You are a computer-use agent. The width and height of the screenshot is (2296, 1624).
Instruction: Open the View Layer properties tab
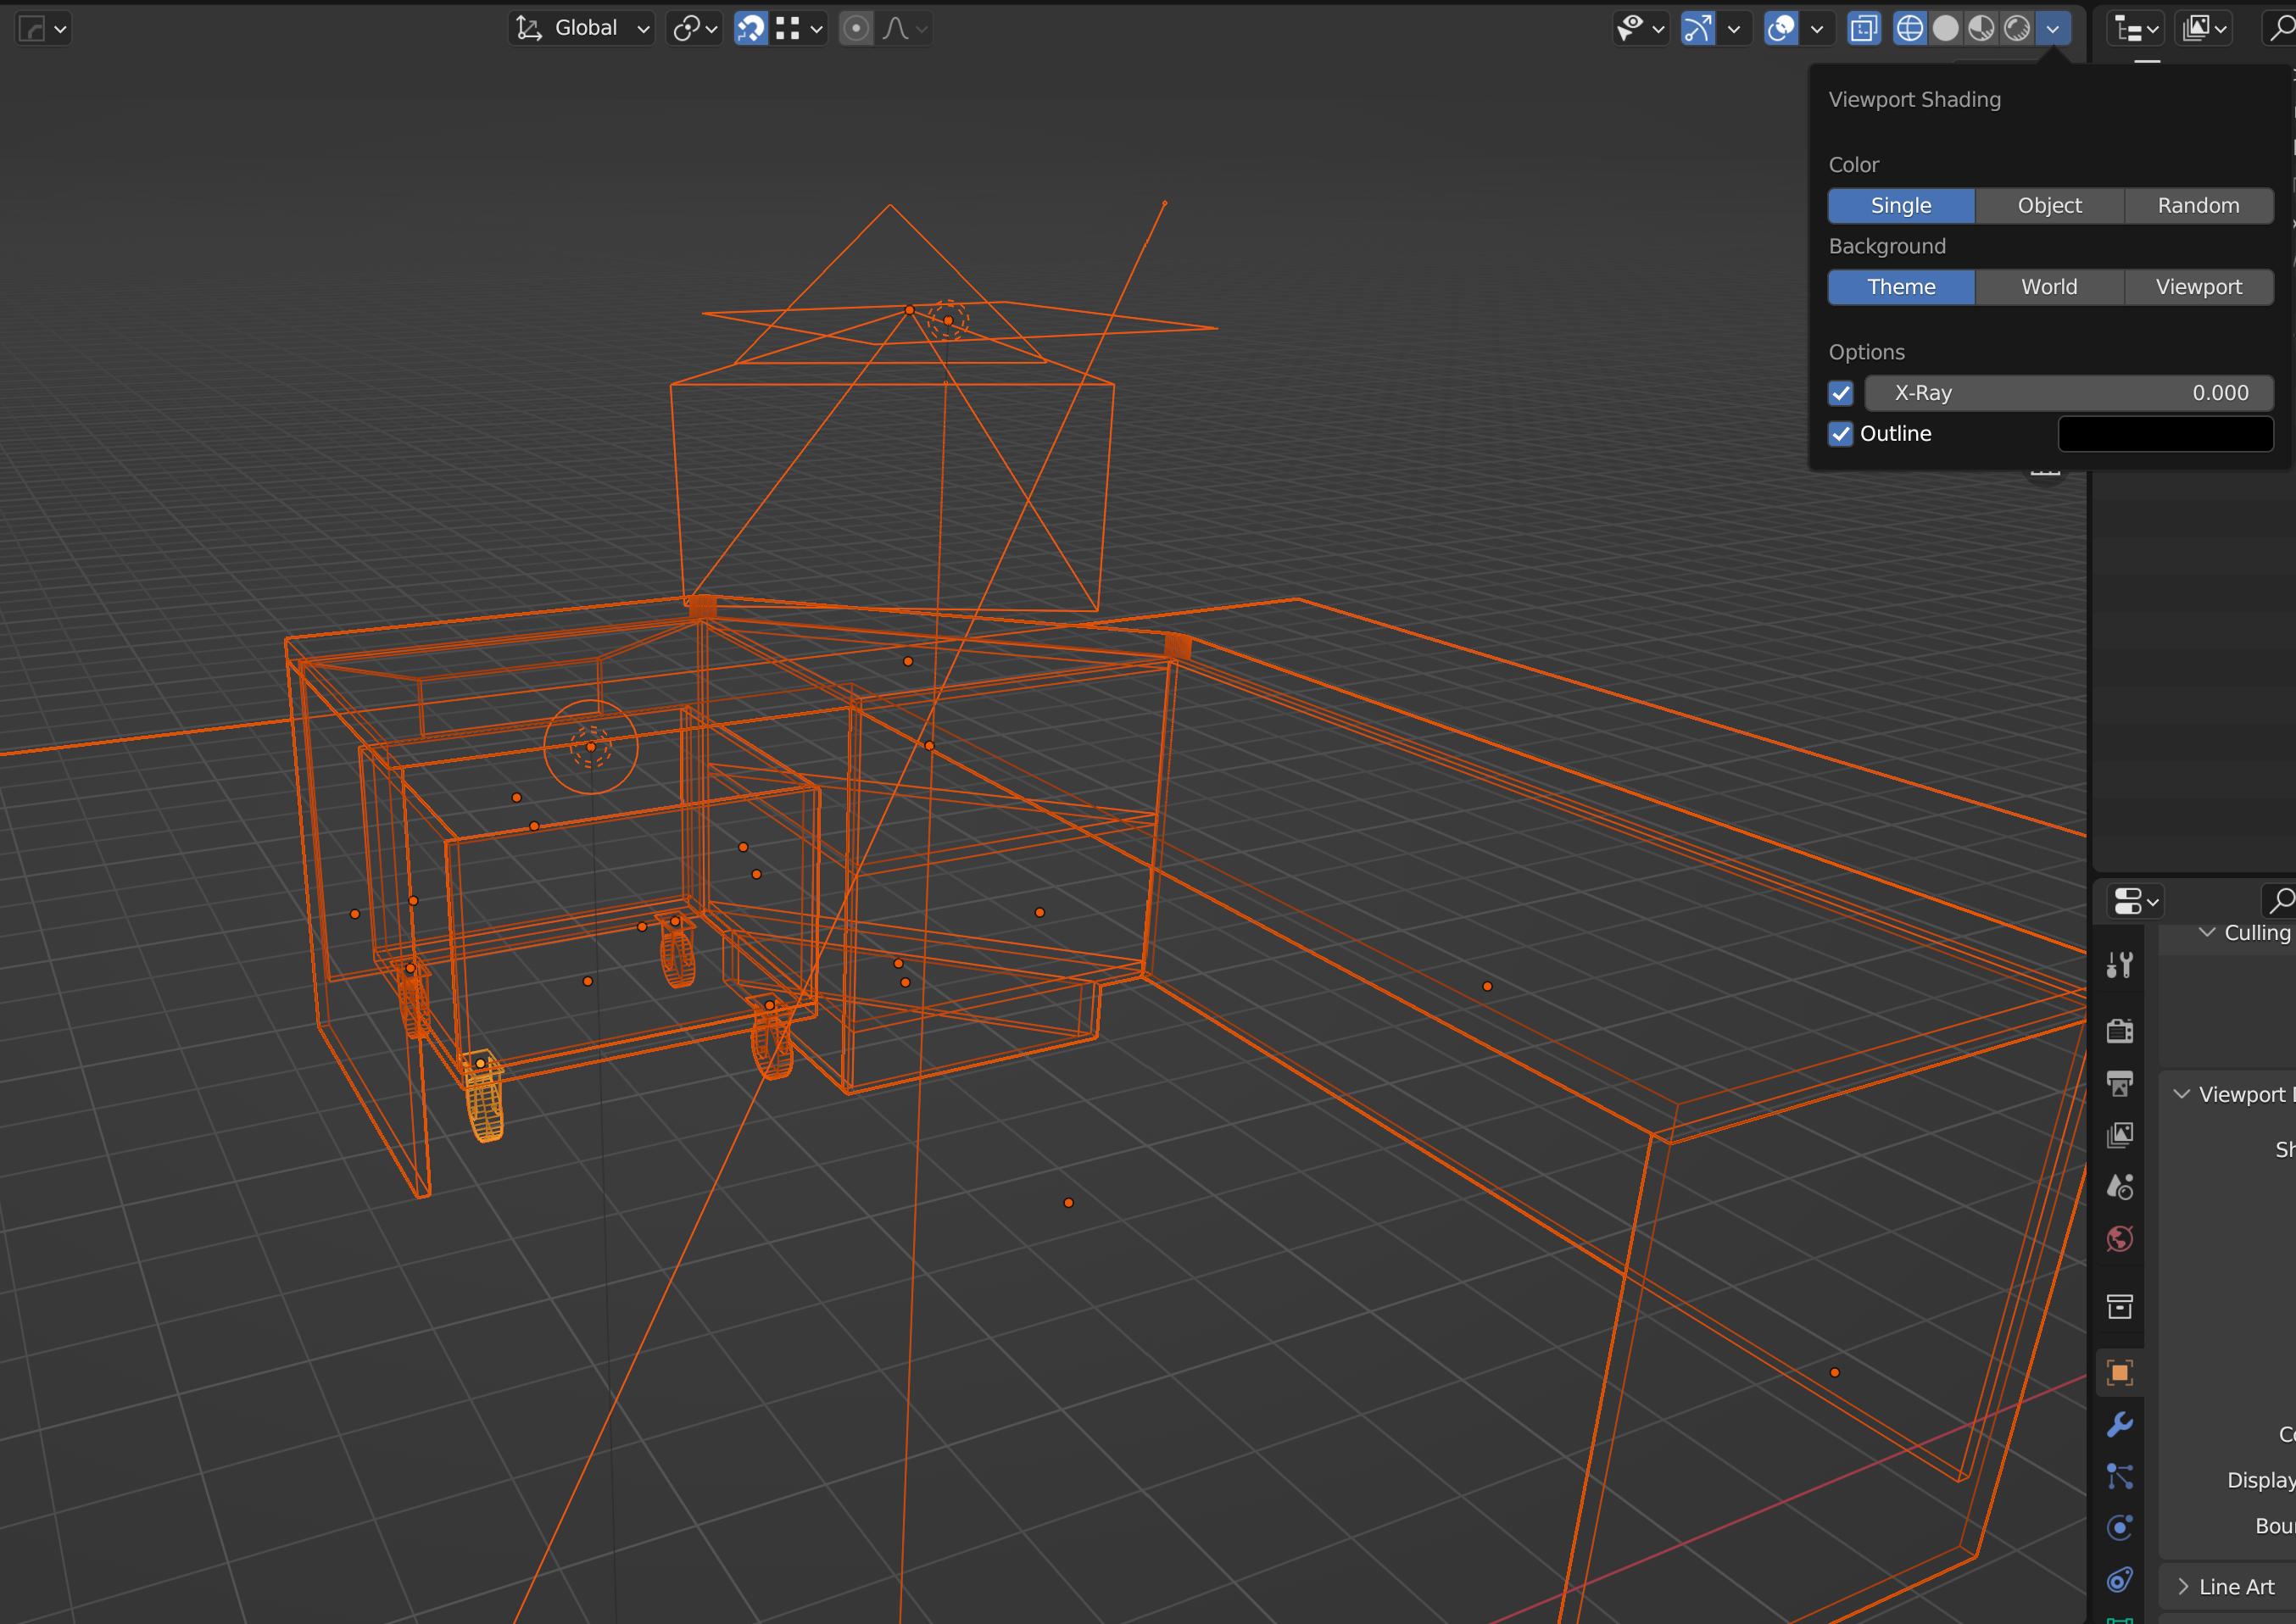point(2120,1135)
